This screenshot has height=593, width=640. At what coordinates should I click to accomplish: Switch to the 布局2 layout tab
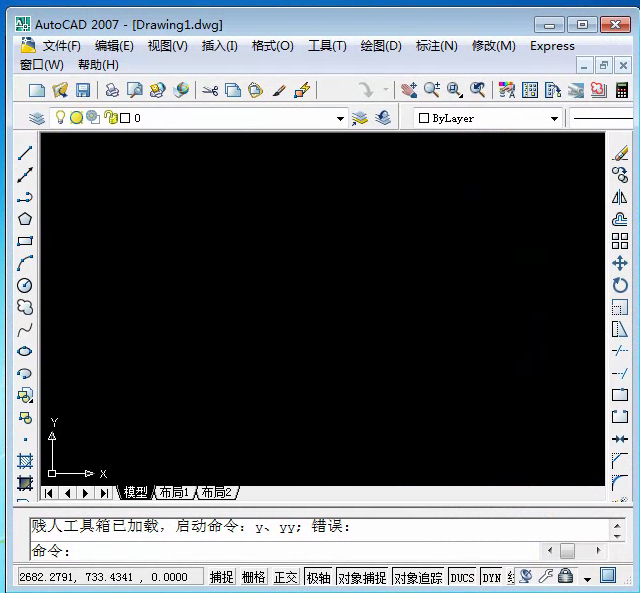point(217,493)
